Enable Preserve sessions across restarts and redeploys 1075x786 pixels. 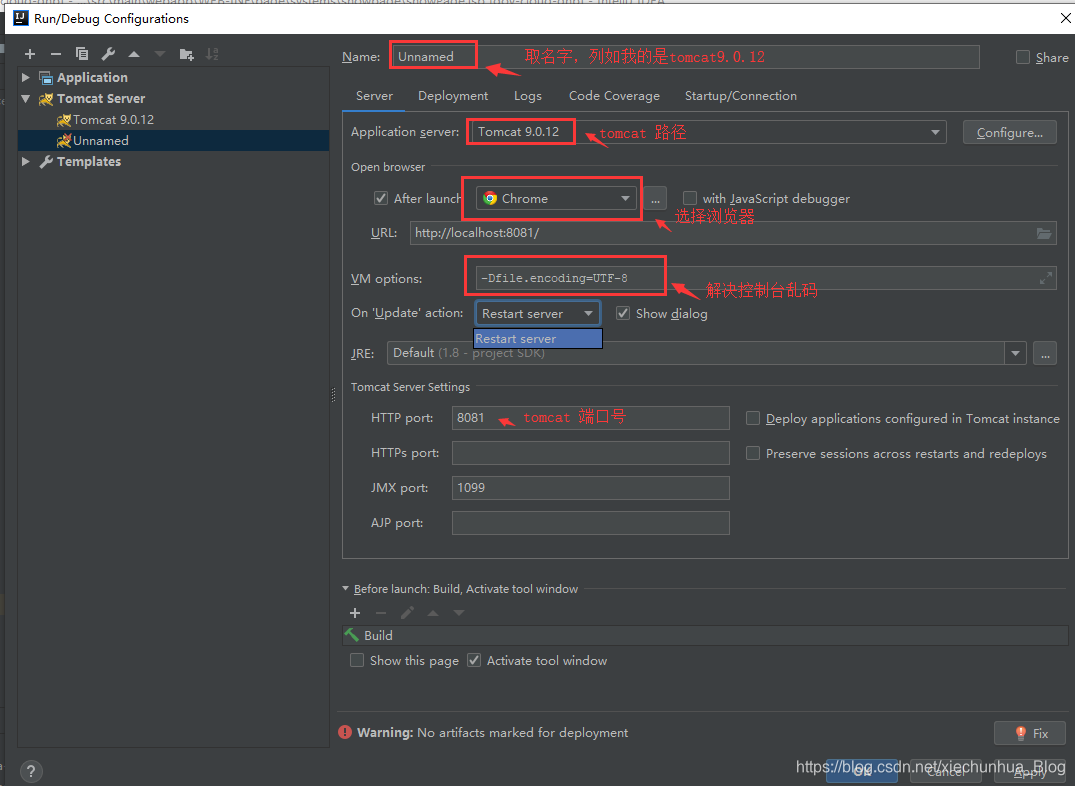click(x=753, y=453)
